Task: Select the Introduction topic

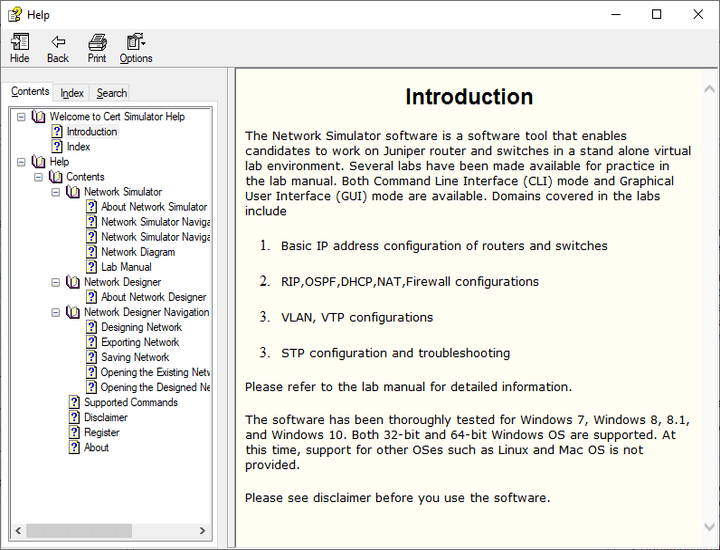Action: point(92,132)
